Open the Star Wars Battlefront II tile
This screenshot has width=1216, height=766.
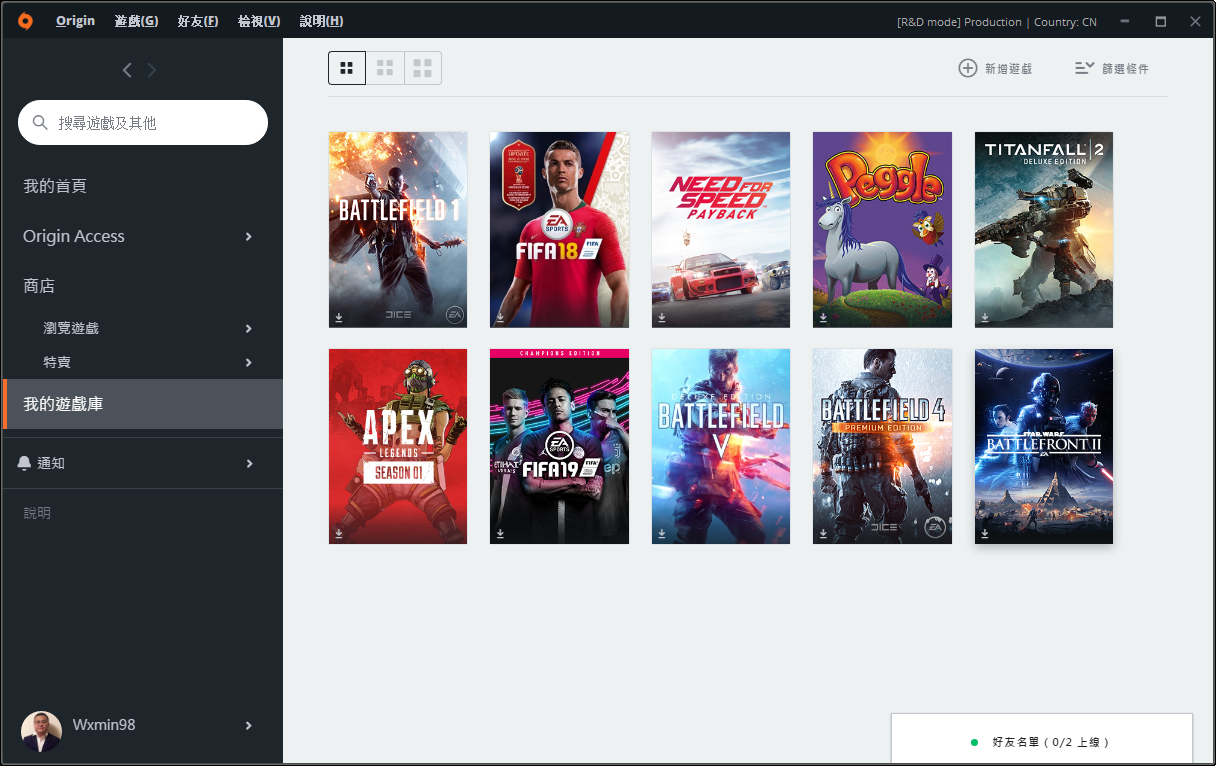click(1044, 447)
